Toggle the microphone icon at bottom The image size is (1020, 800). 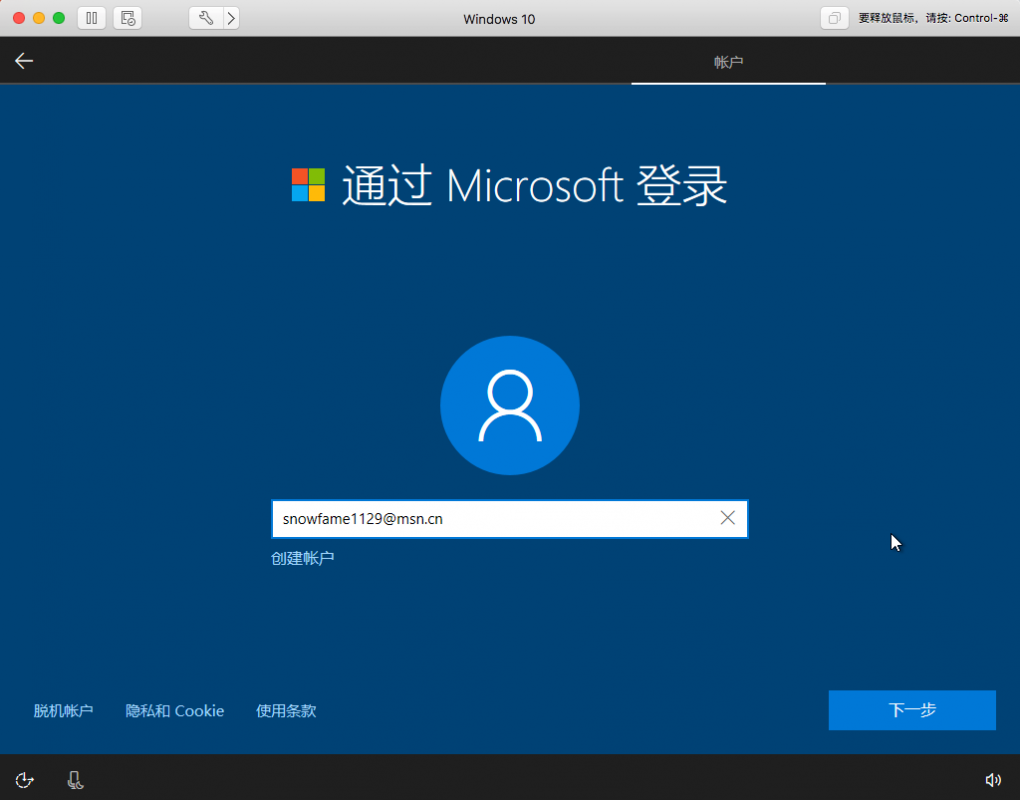pos(75,780)
